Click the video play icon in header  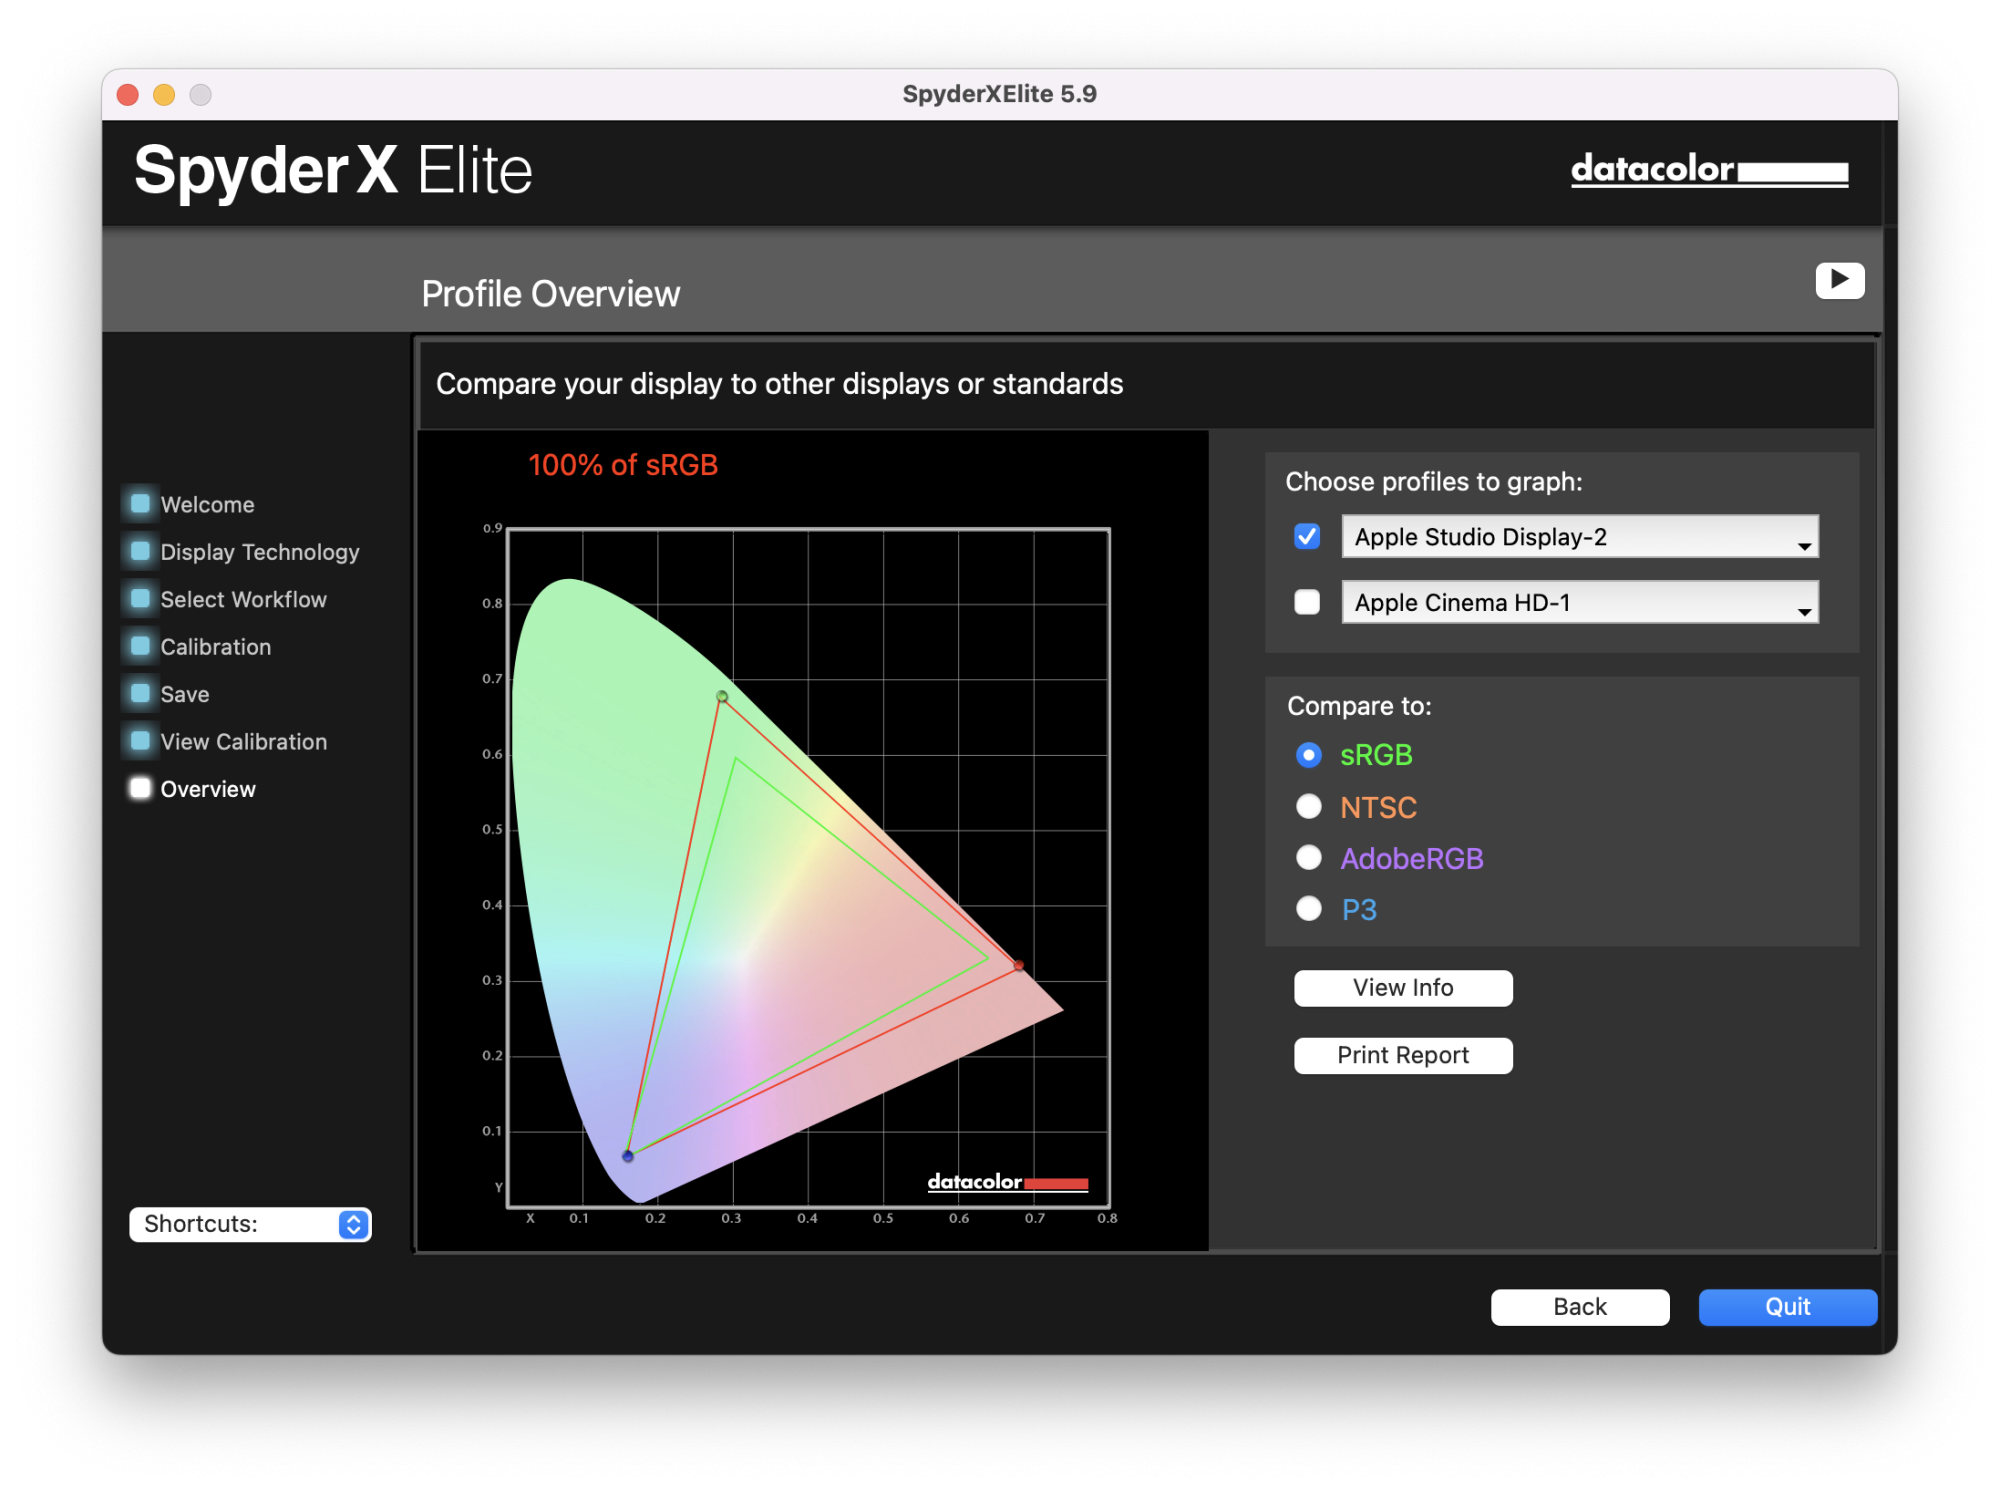pos(1838,280)
